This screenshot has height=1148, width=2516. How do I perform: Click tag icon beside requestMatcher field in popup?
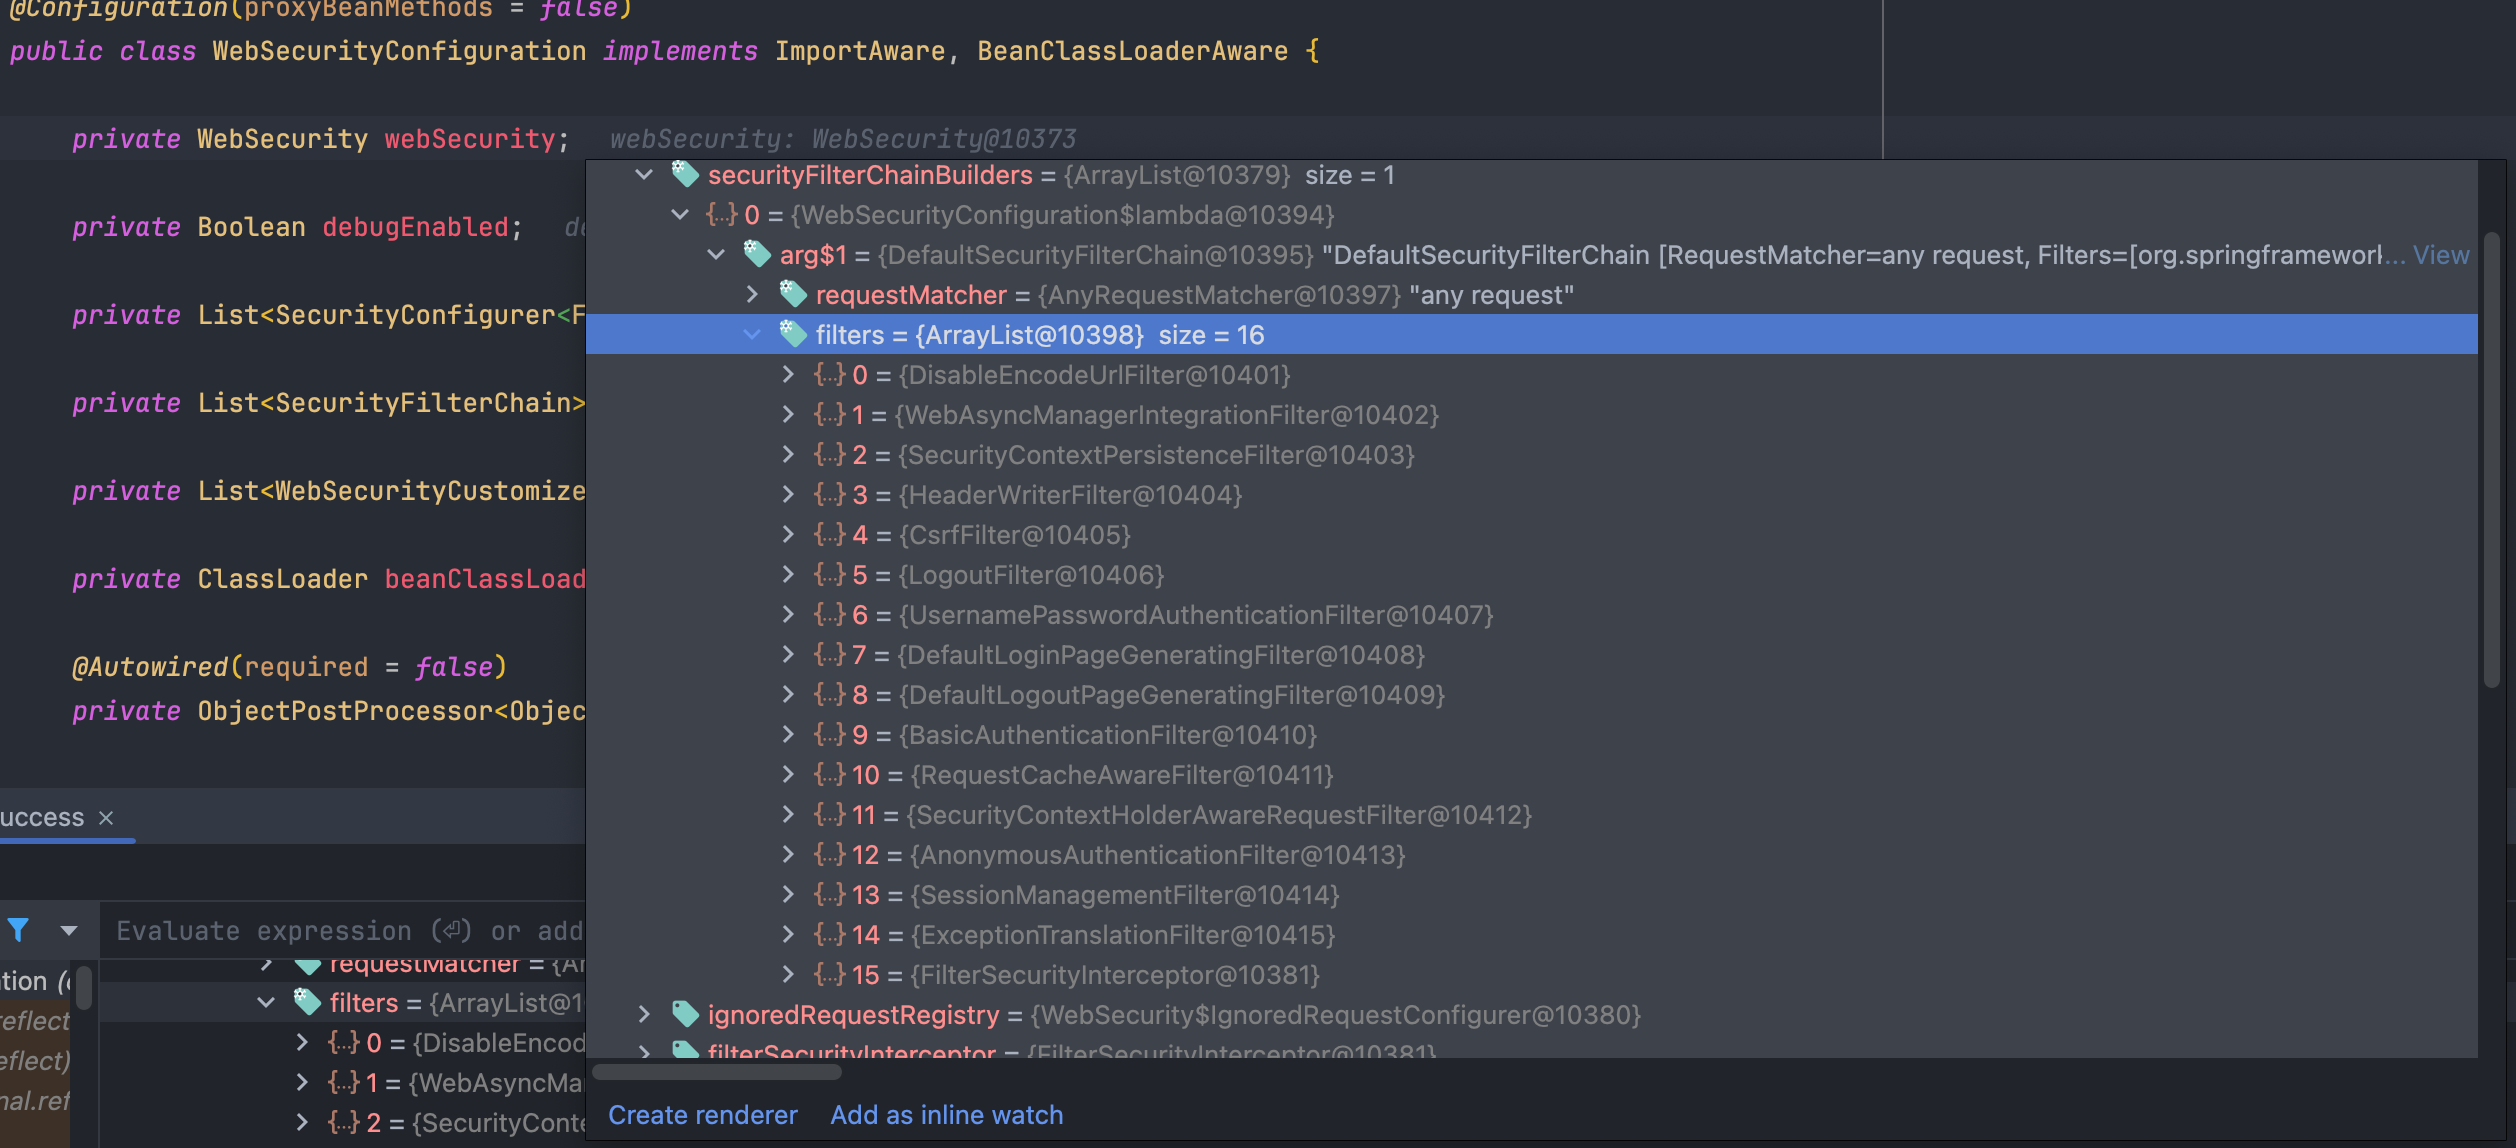(793, 295)
